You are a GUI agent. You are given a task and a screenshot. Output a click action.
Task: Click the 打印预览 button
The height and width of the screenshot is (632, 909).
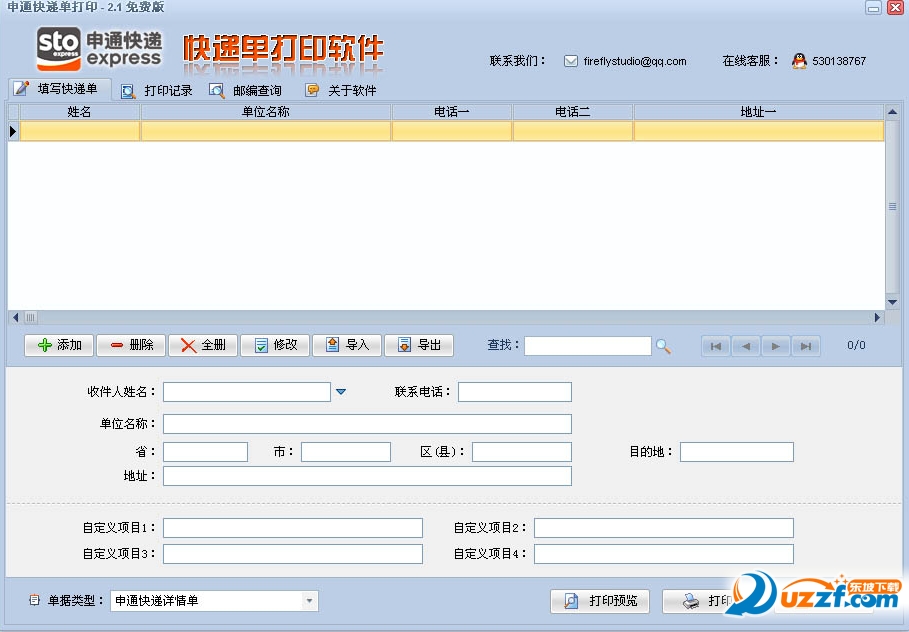600,601
